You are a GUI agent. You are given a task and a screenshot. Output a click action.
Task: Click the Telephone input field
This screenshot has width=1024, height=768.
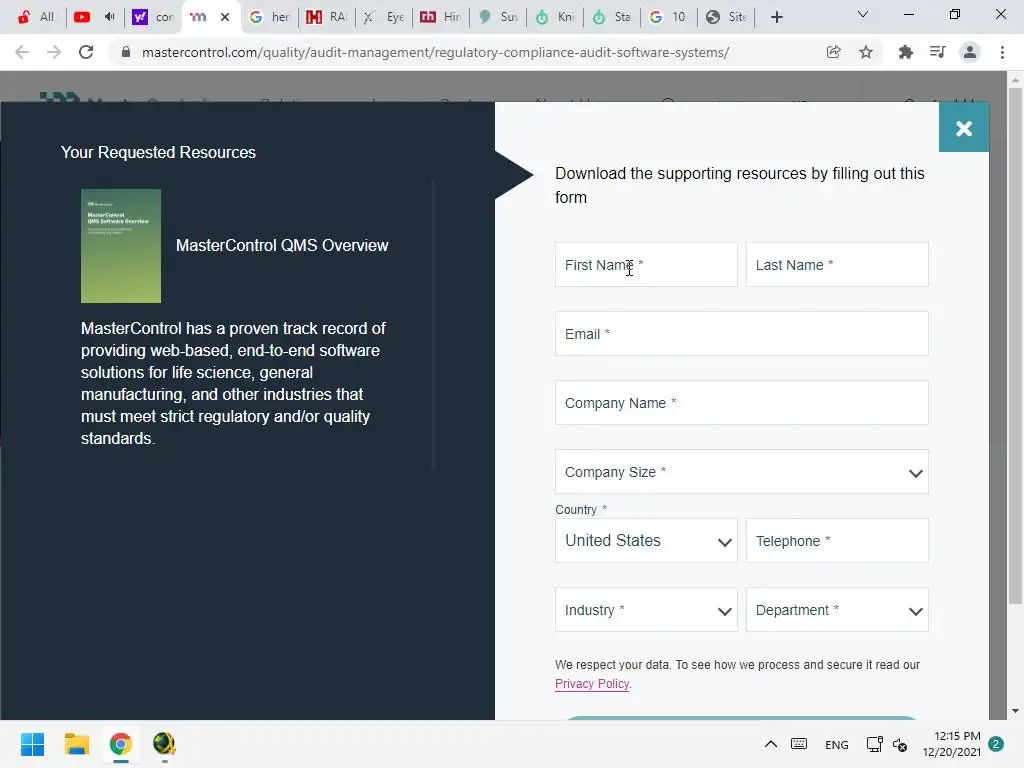837,541
